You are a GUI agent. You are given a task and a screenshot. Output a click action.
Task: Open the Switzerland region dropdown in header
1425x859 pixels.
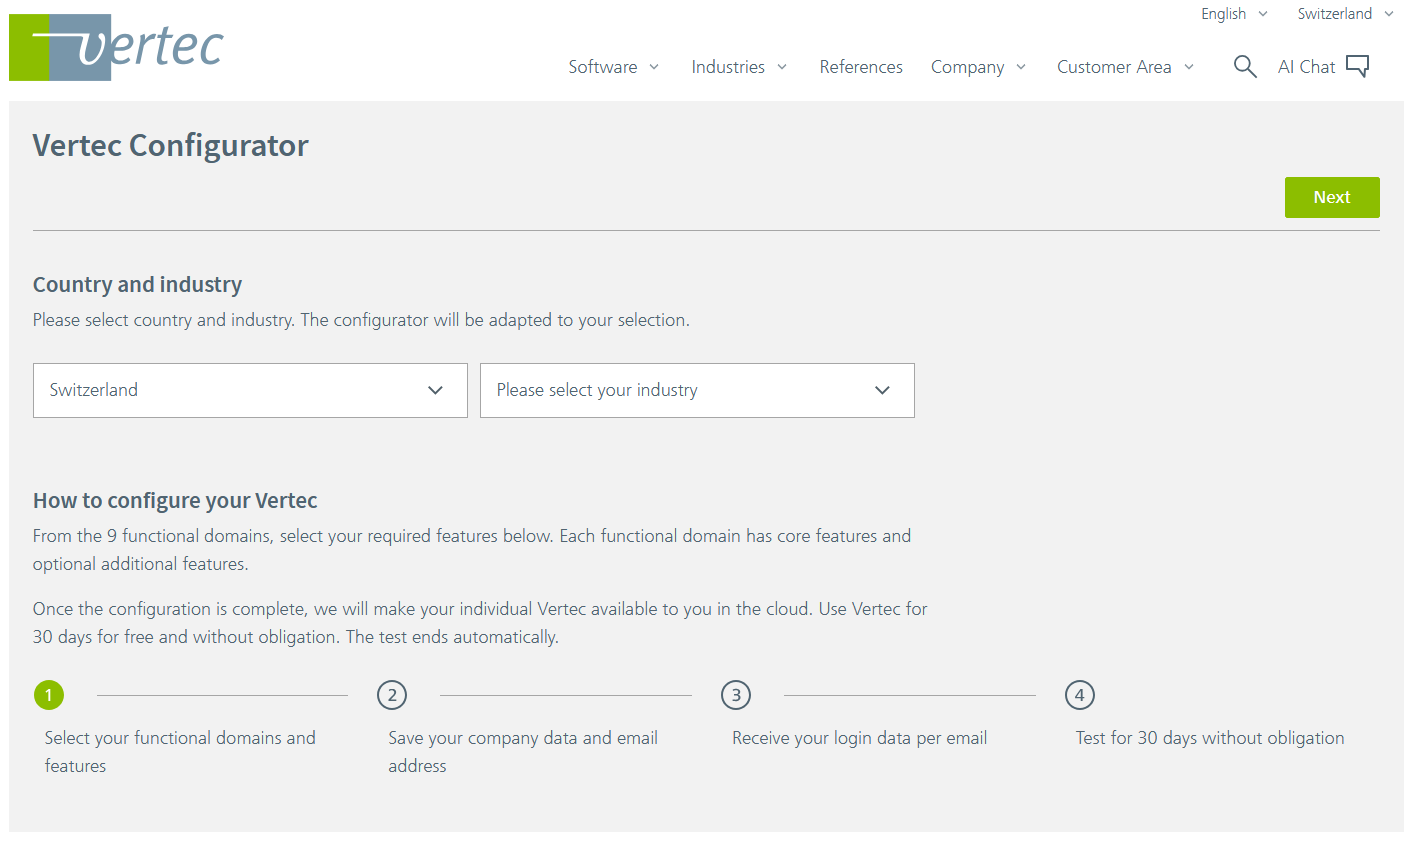[x=1345, y=14]
